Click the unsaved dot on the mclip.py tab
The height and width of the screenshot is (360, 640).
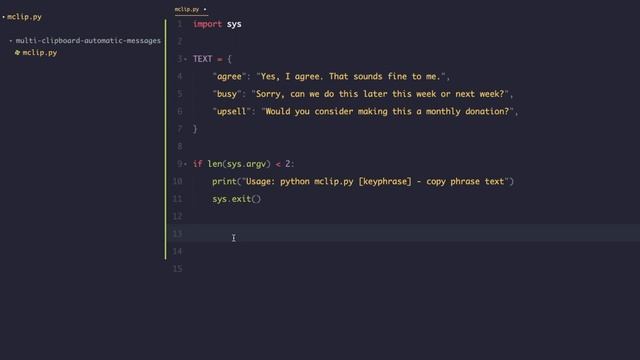tap(205, 9)
